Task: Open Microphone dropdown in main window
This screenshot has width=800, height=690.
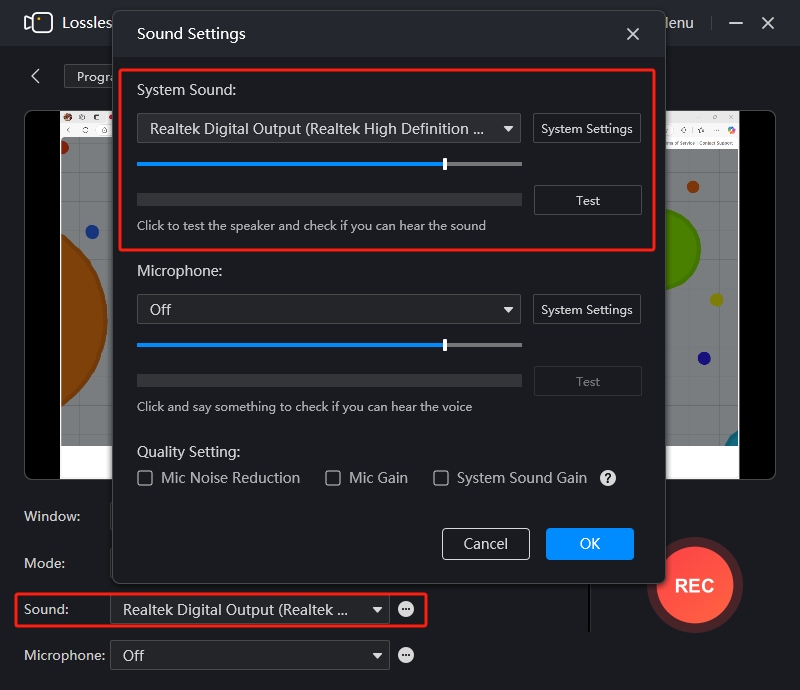Action: pyautogui.click(x=249, y=655)
